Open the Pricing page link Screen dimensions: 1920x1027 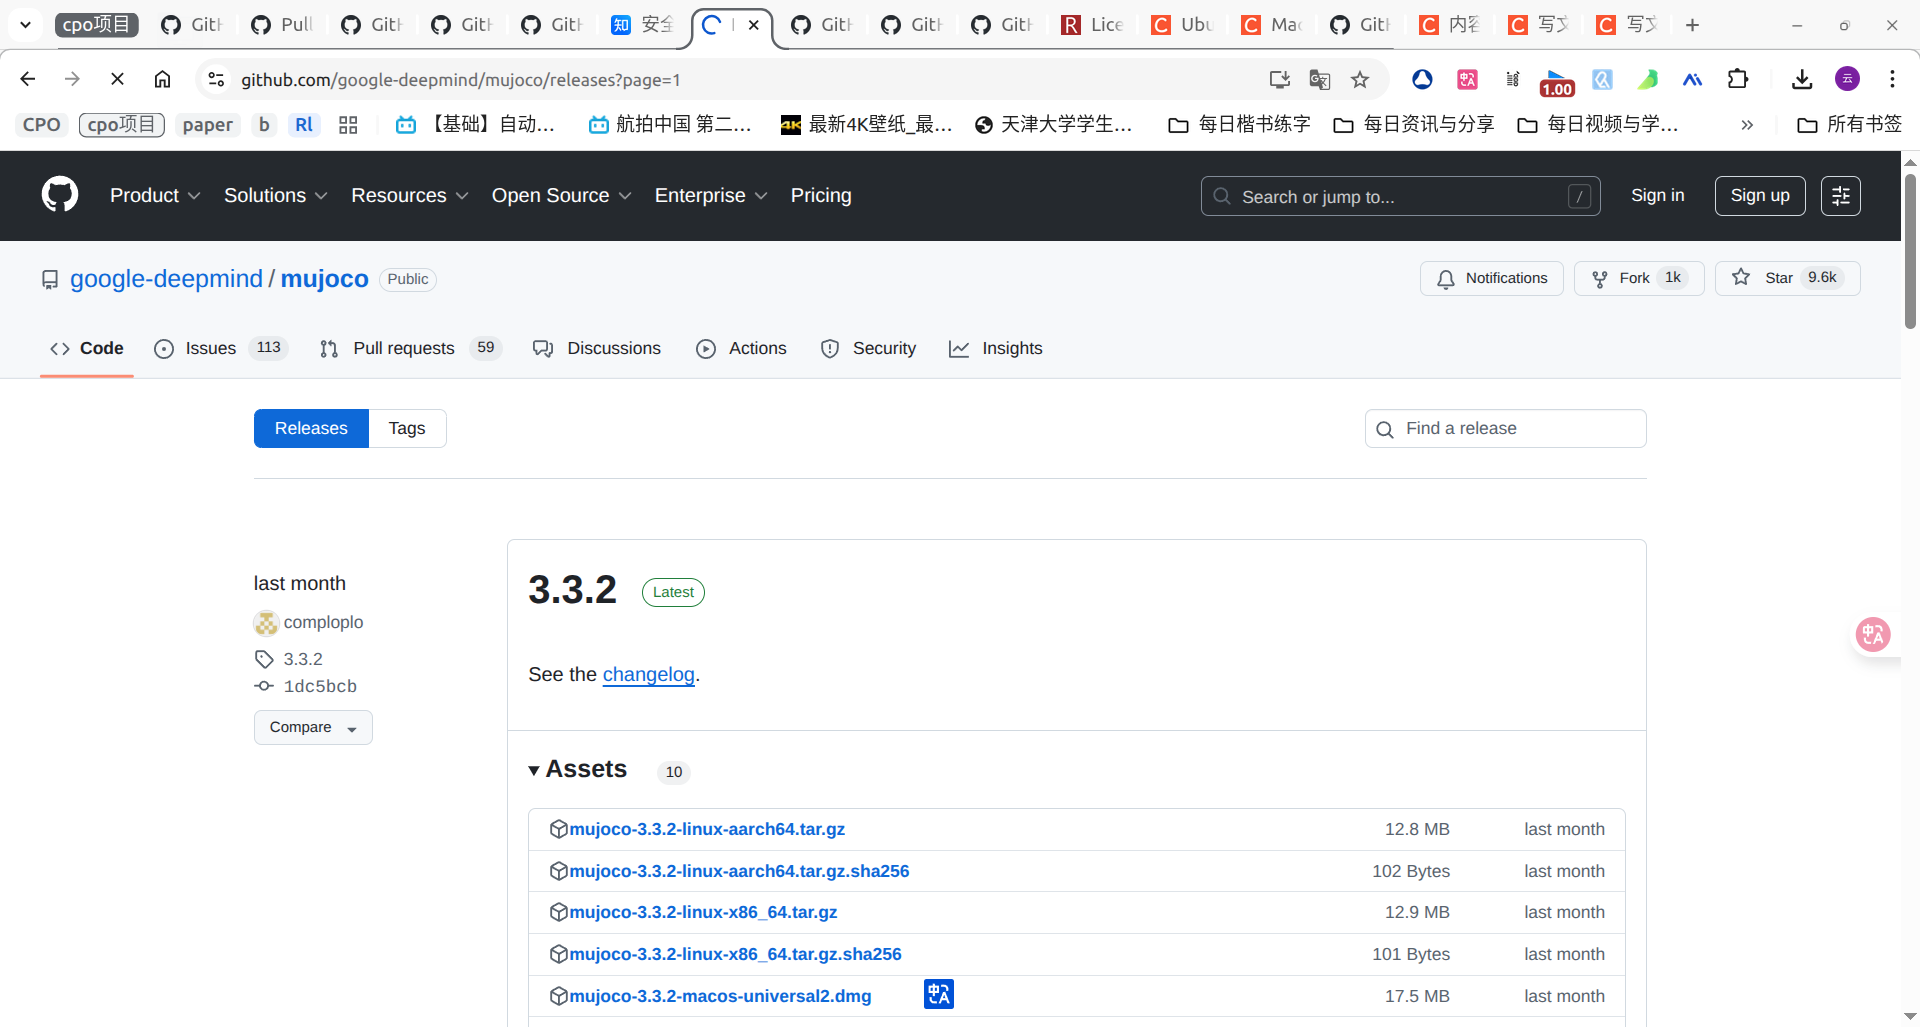821,196
